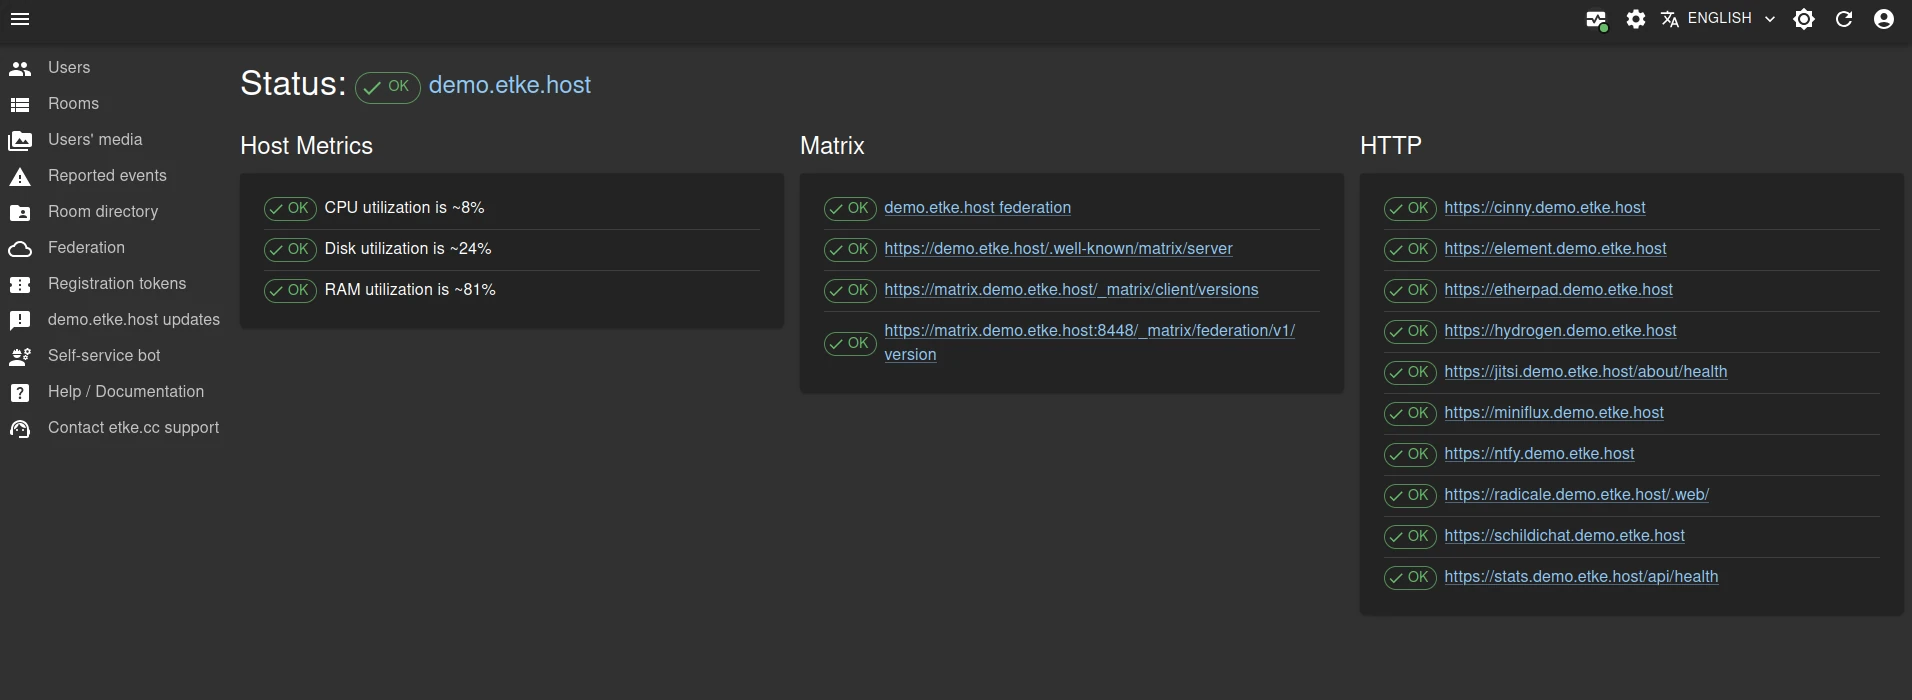Click the refresh icon in top bar
This screenshot has width=1912, height=700.
[1844, 19]
